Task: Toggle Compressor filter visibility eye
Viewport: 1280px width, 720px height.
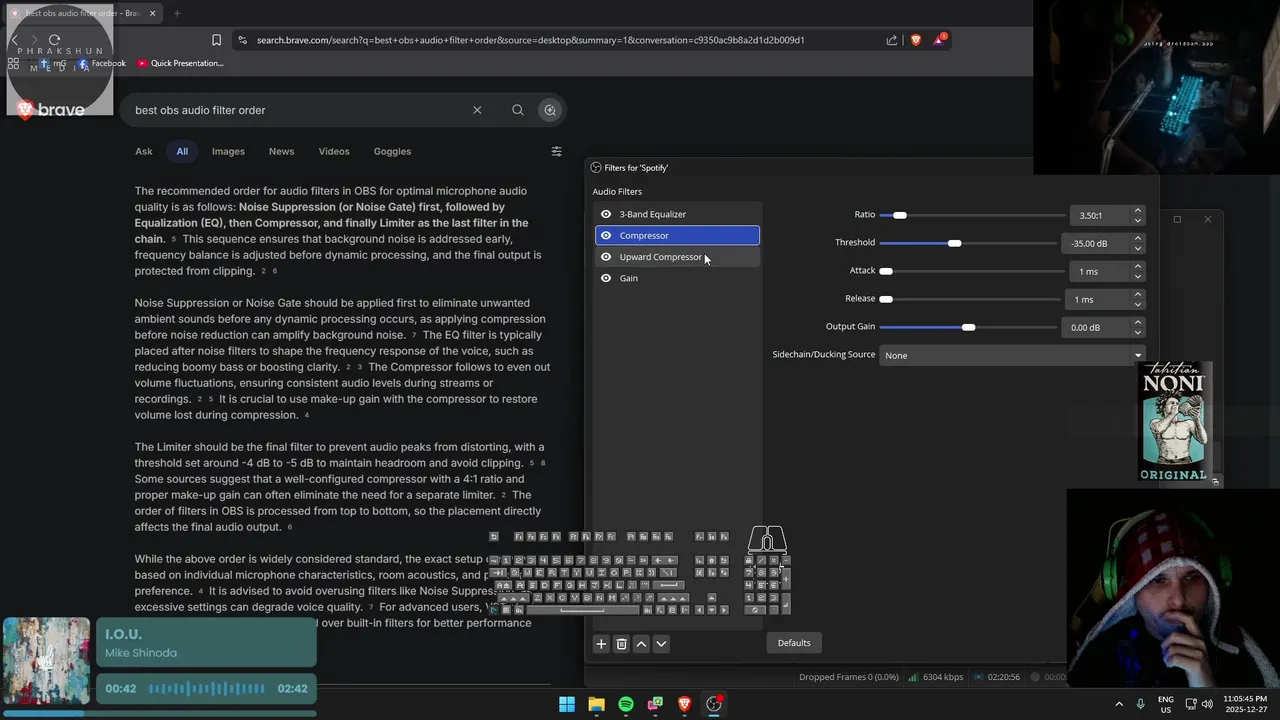Action: point(606,236)
